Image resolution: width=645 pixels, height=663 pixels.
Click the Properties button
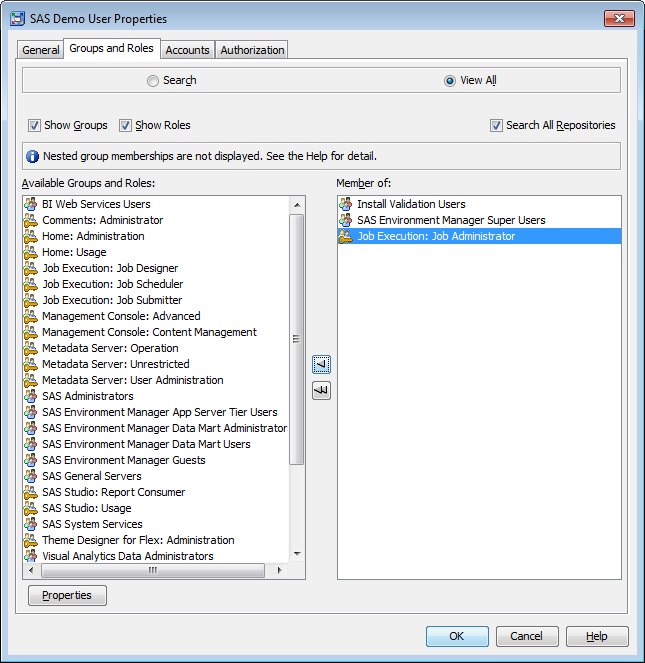point(67,595)
